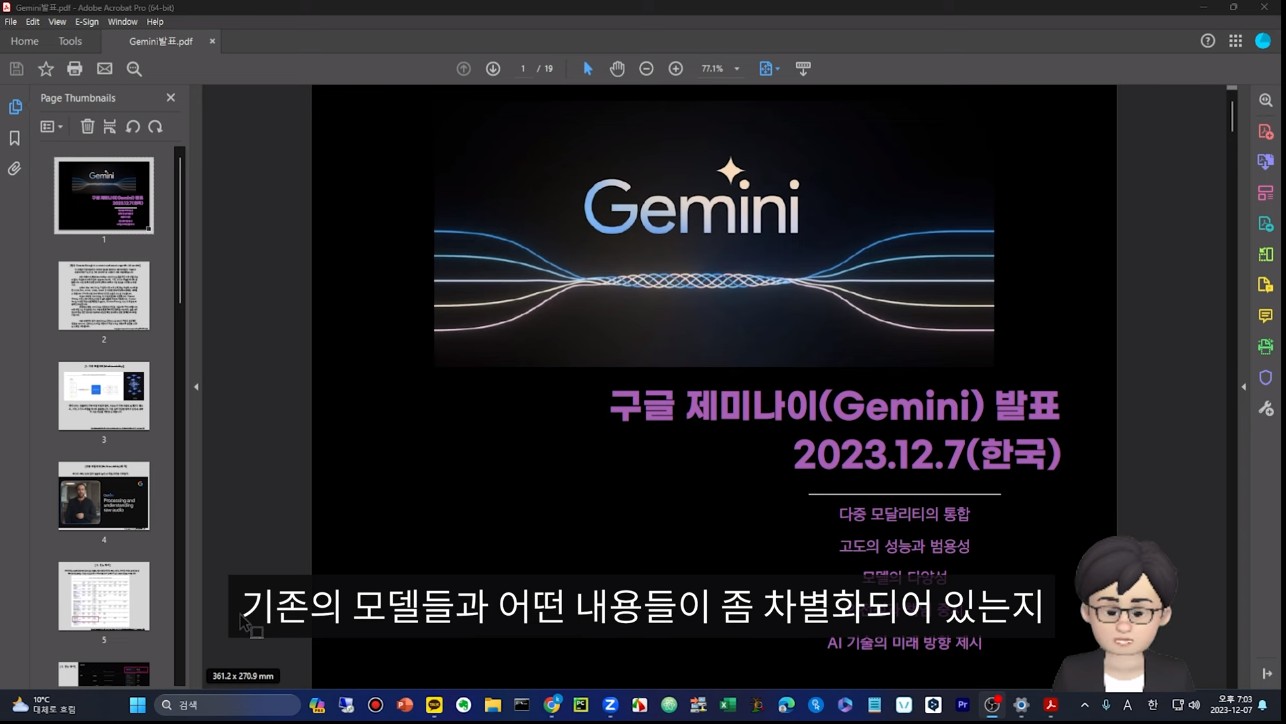Open thumbnail options dropdown menu
1286x724 pixels.
point(51,127)
